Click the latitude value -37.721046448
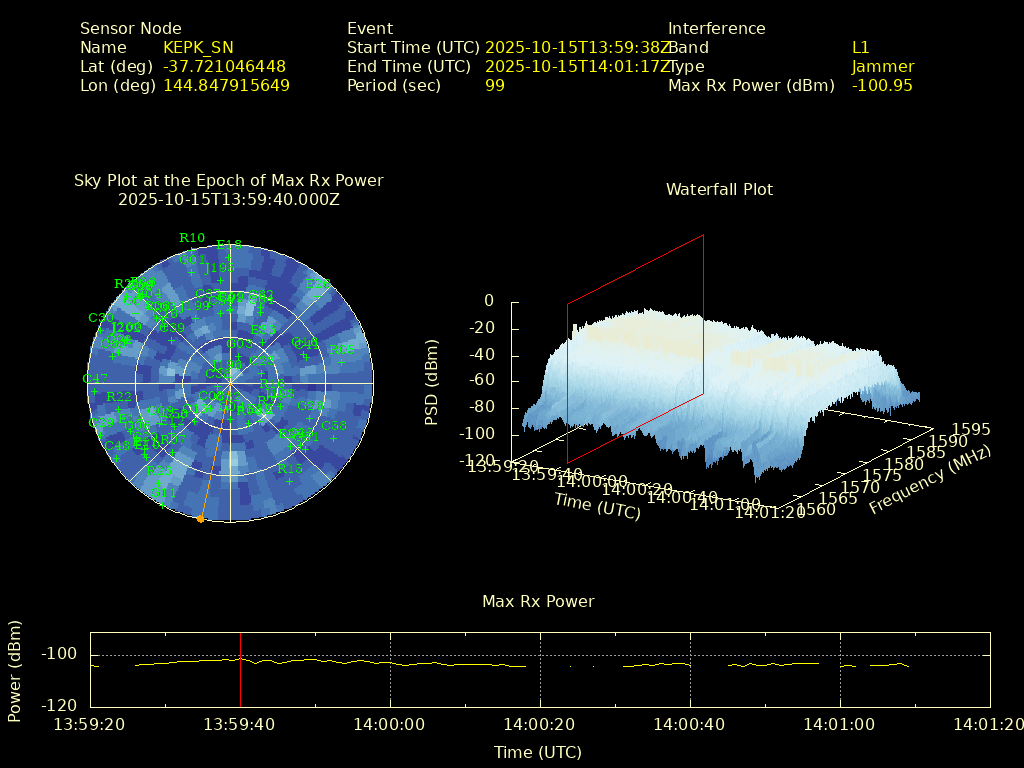The width and height of the screenshot is (1024, 768). click(224, 66)
